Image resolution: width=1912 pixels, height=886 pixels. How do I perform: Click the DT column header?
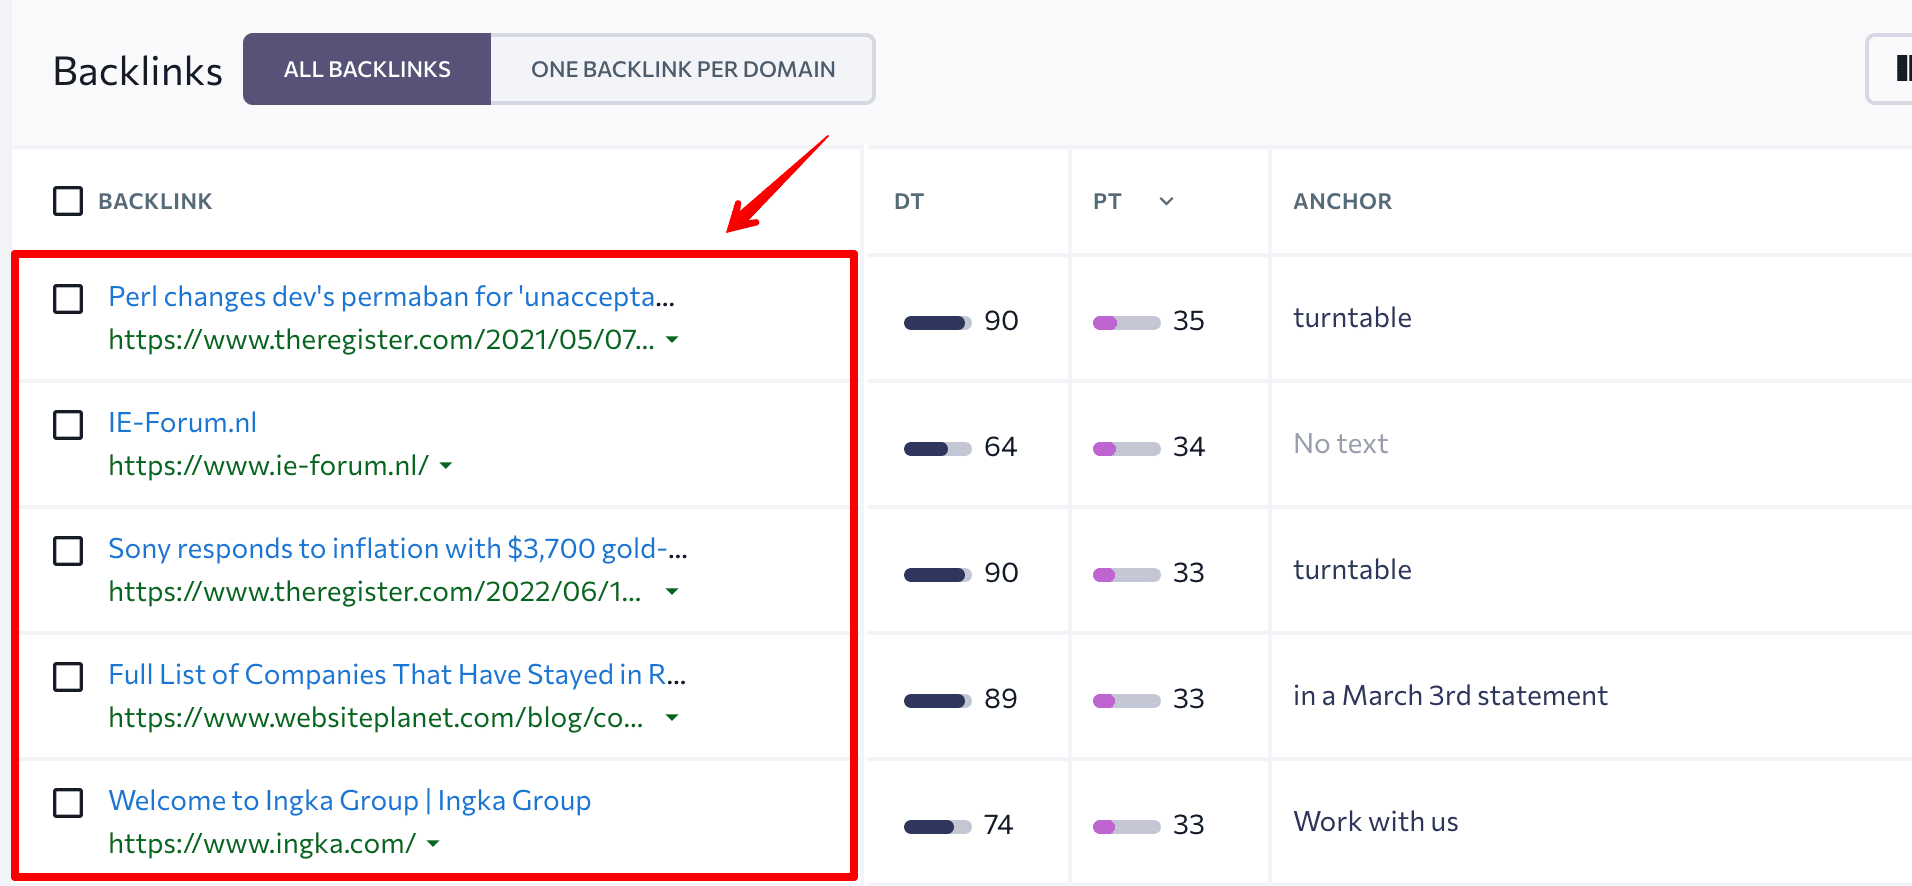click(x=909, y=201)
